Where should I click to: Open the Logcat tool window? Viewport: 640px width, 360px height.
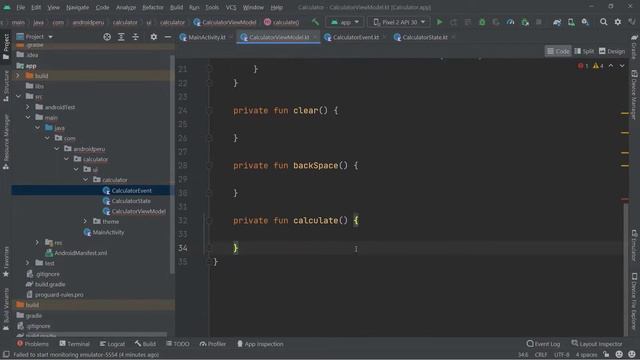tap(113, 344)
